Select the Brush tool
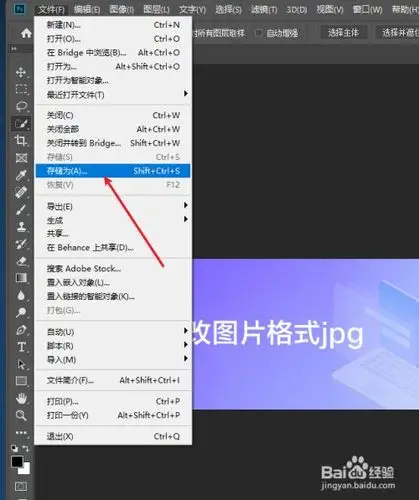The image size is (419, 500). (21, 210)
